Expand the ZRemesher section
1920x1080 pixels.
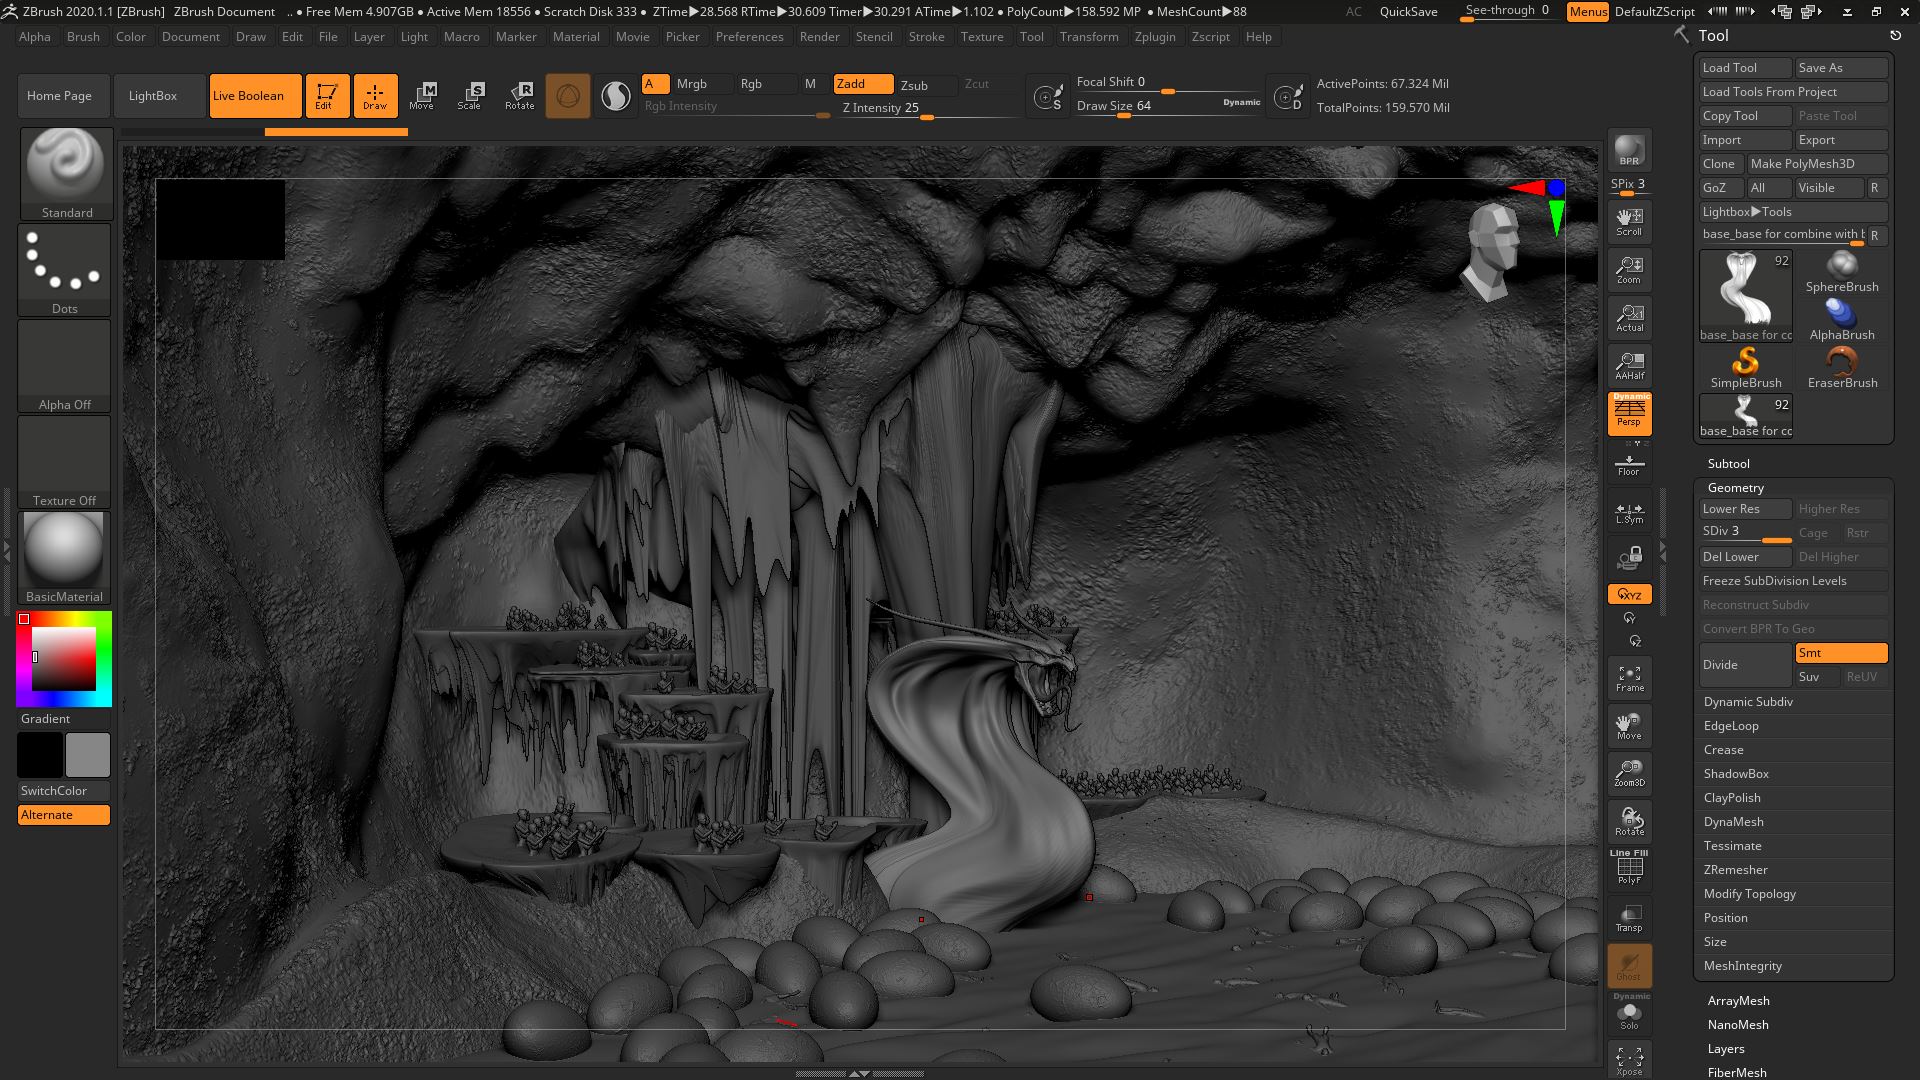[1735, 870]
